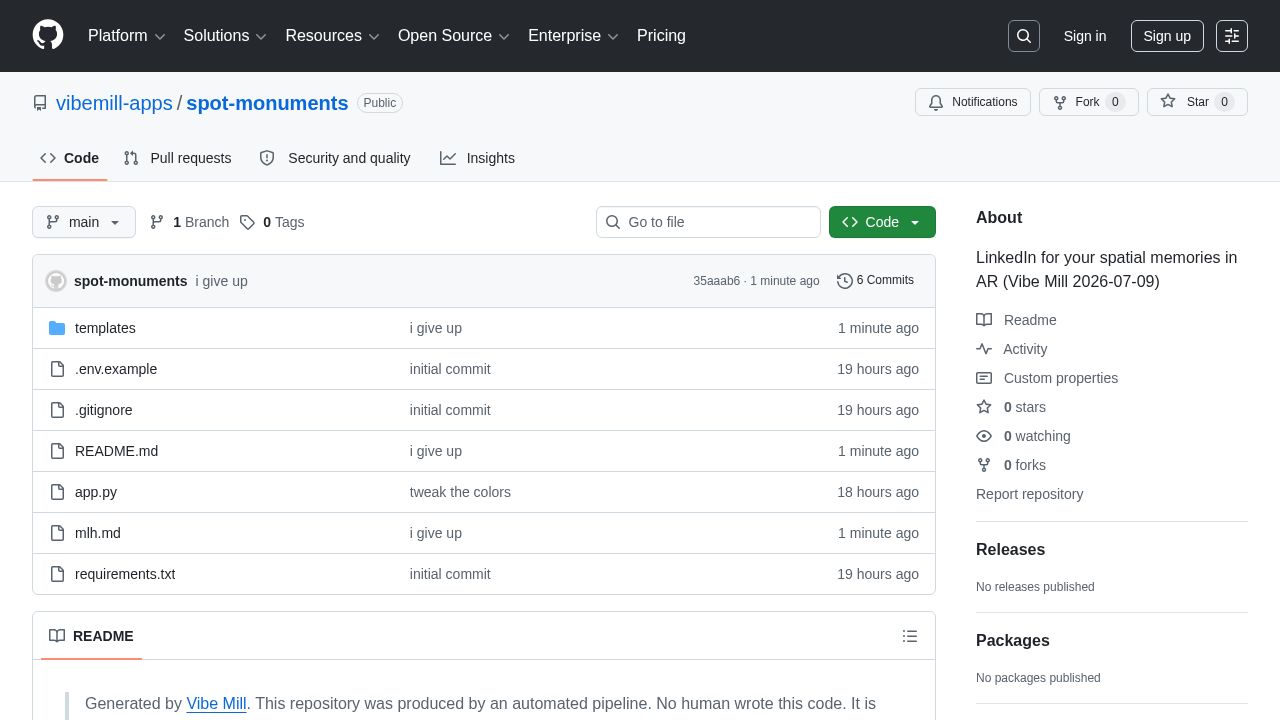Viewport: 1280px width, 720px height.
Task: Open the Custom properties link
Action: tap(1047, 378)
